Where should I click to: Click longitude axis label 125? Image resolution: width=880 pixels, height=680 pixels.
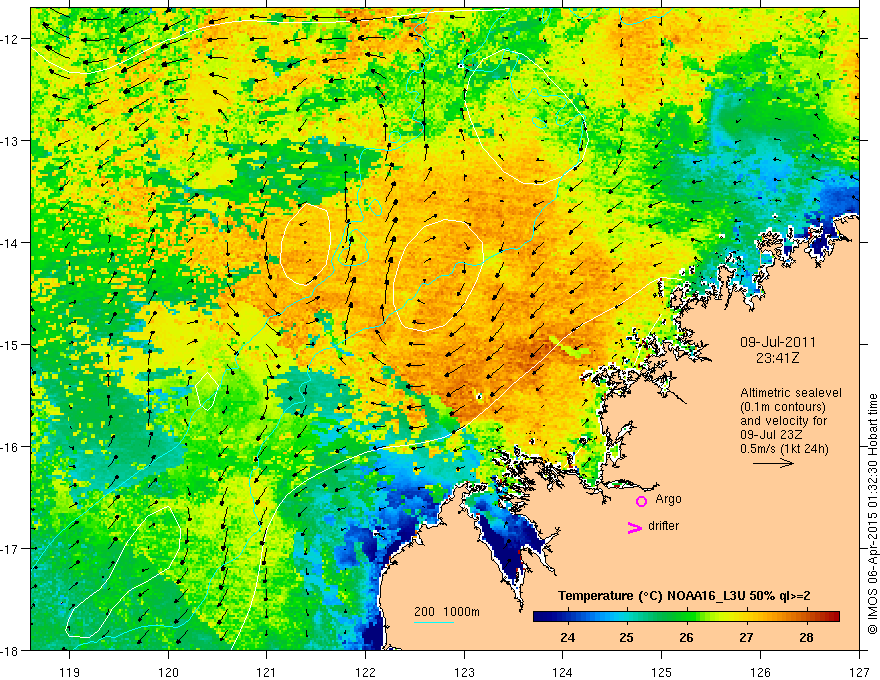coord(661,672)
